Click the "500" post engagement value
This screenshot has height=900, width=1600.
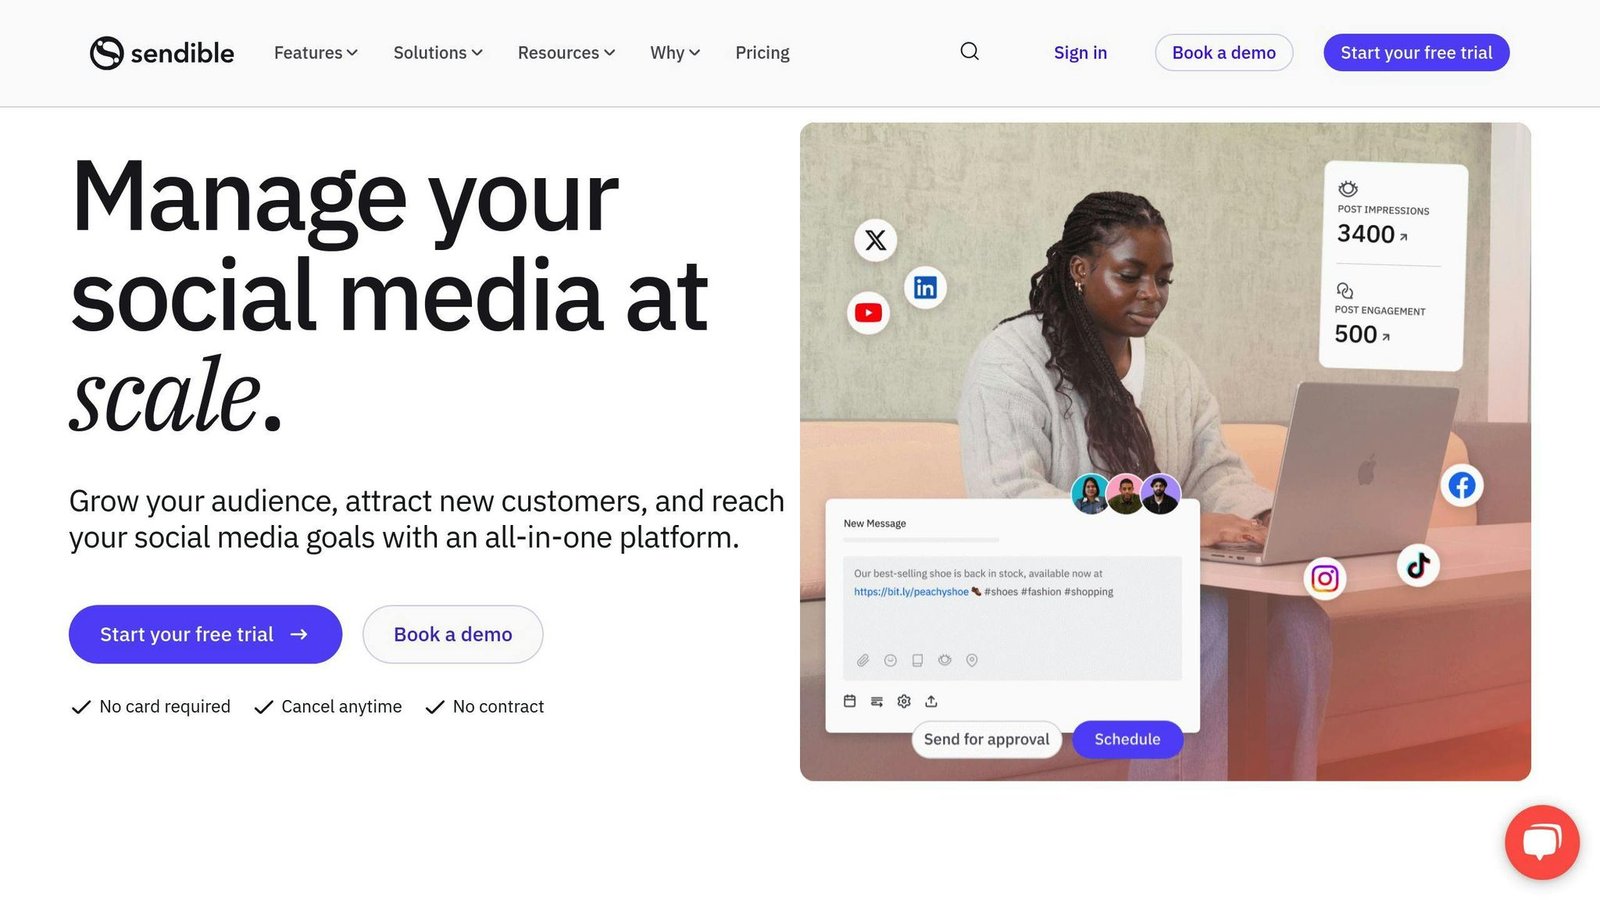pyautogui.click(x=1356, y=334)
